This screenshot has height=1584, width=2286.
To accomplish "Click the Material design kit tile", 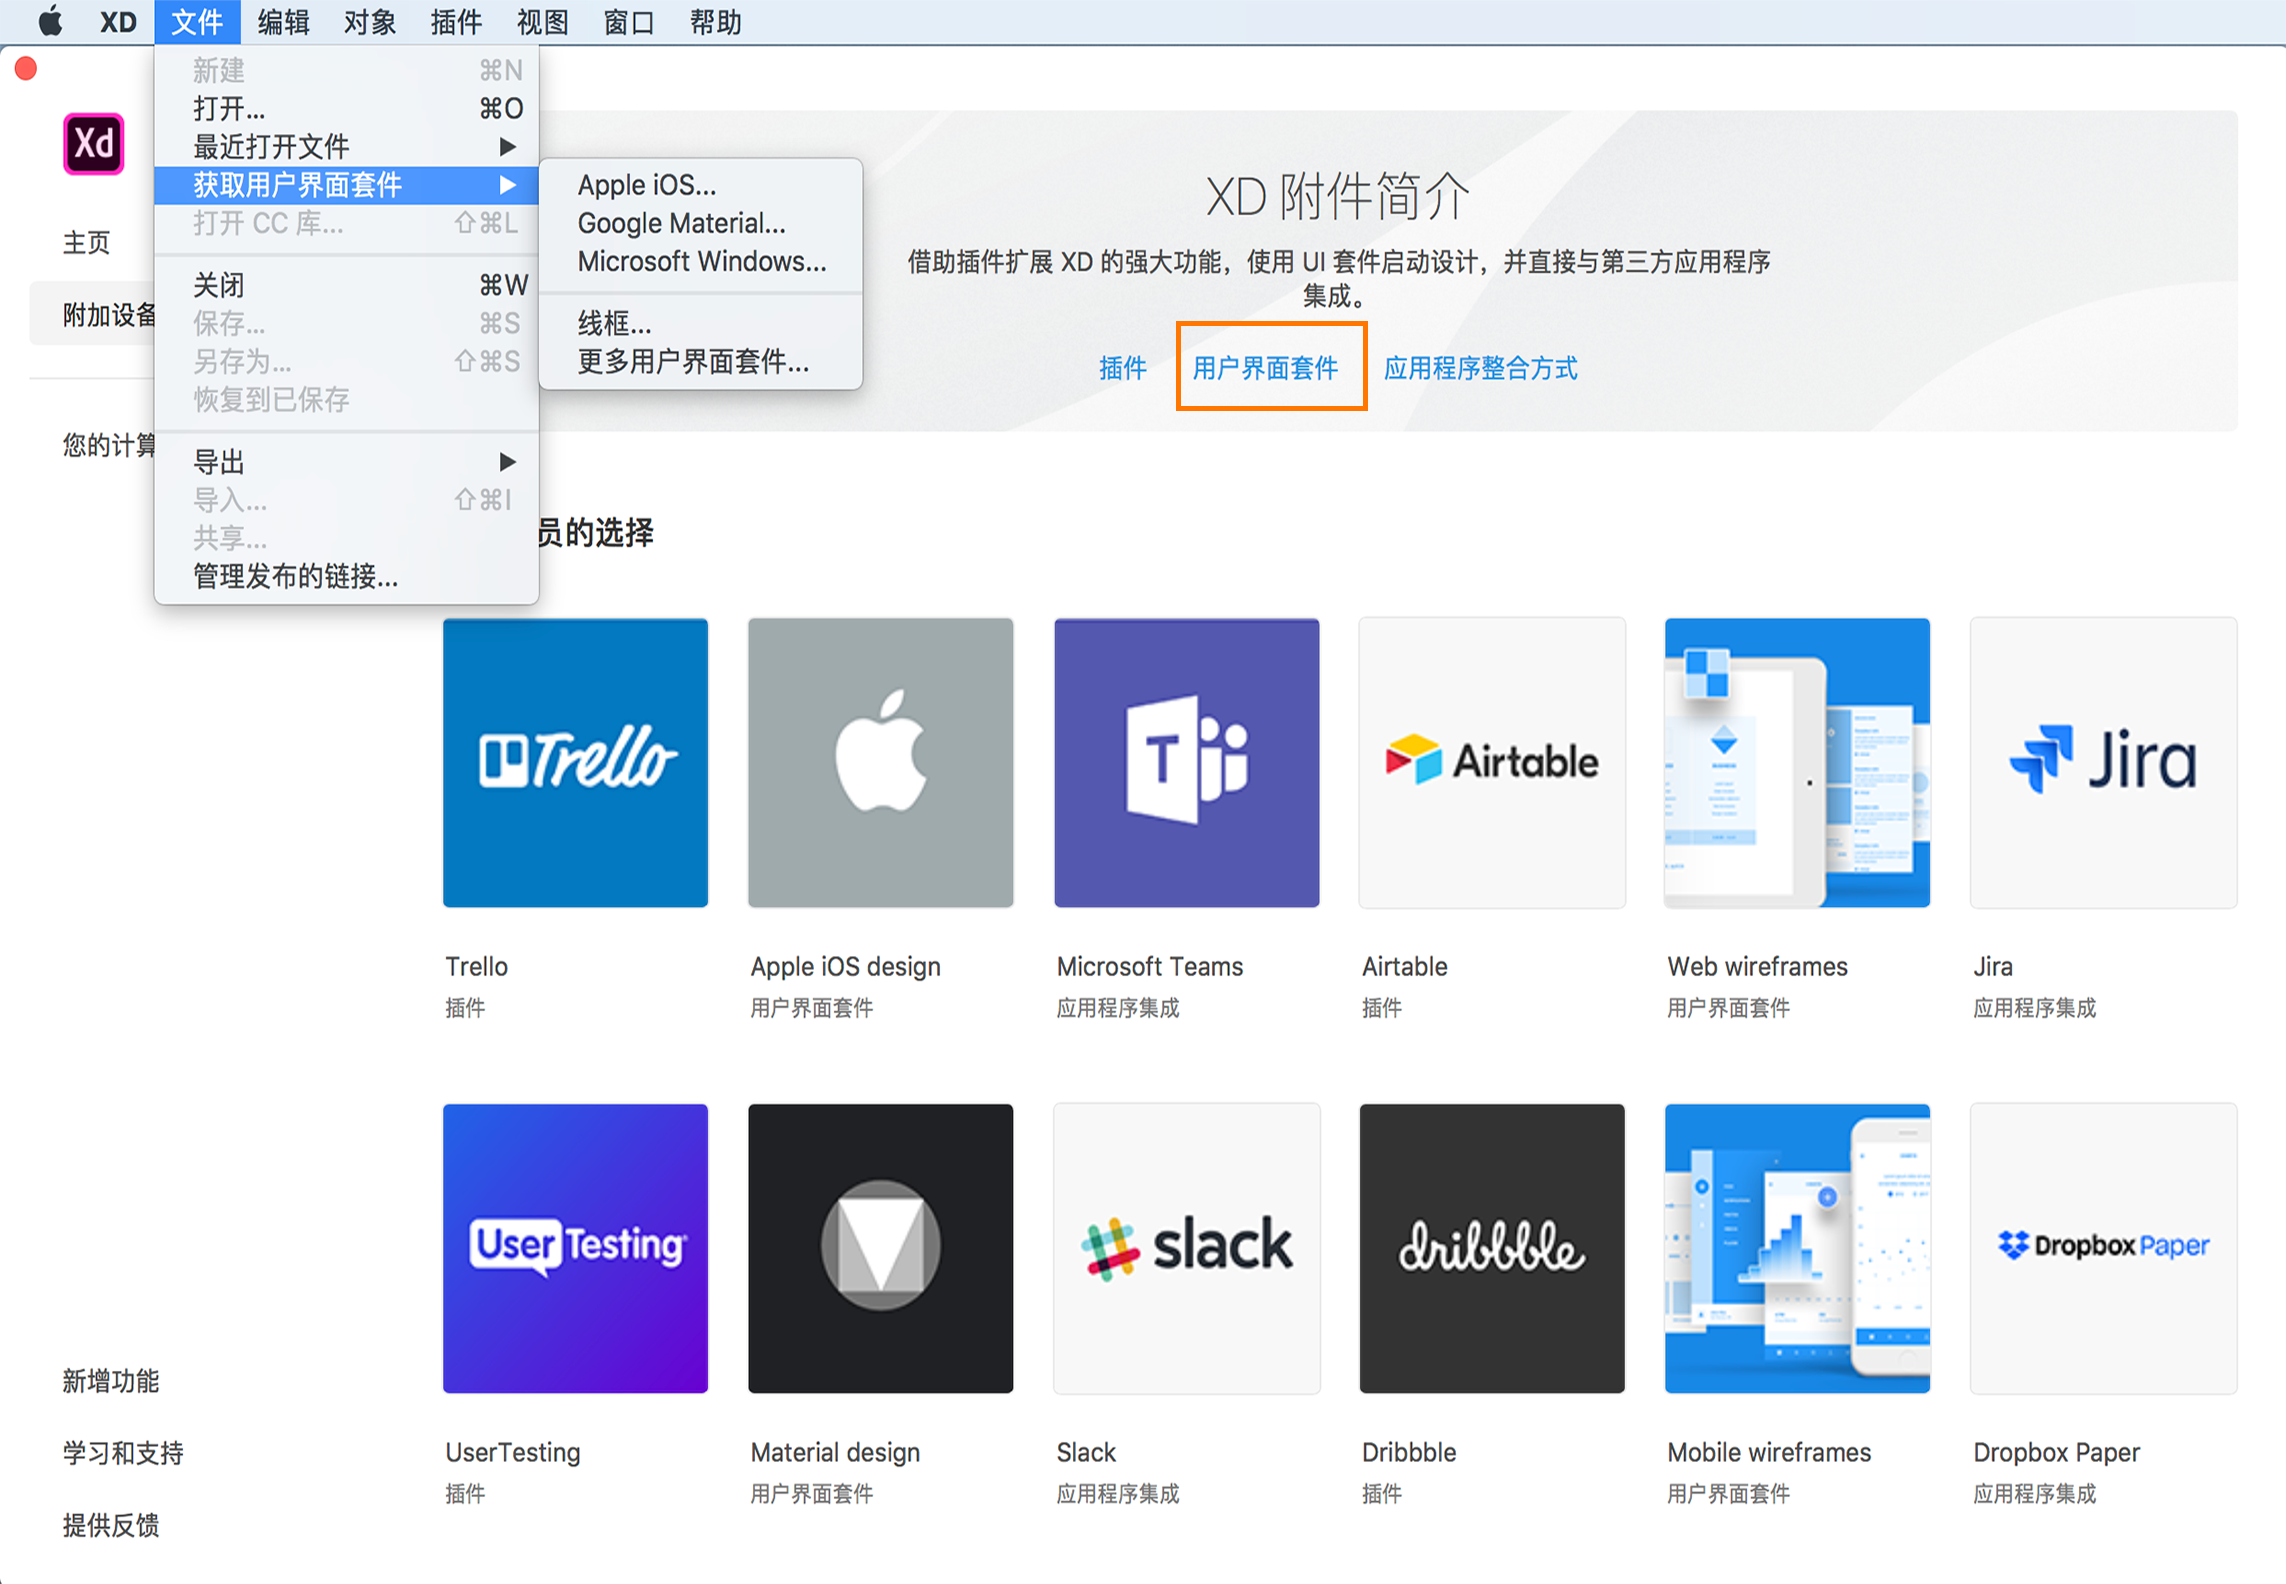I will pos(880,1247).
